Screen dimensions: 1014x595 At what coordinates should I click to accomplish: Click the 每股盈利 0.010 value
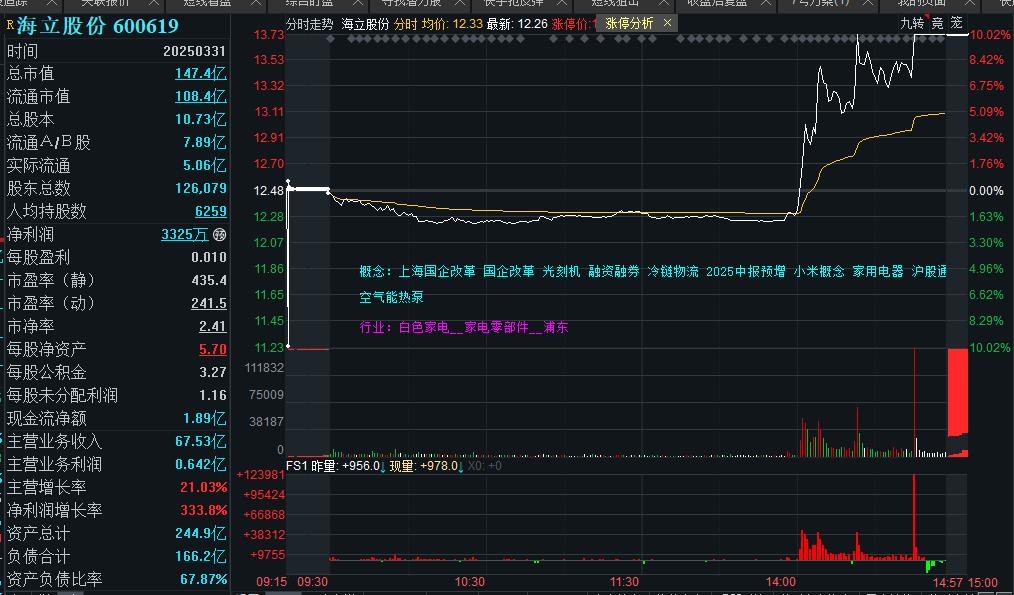209,257
